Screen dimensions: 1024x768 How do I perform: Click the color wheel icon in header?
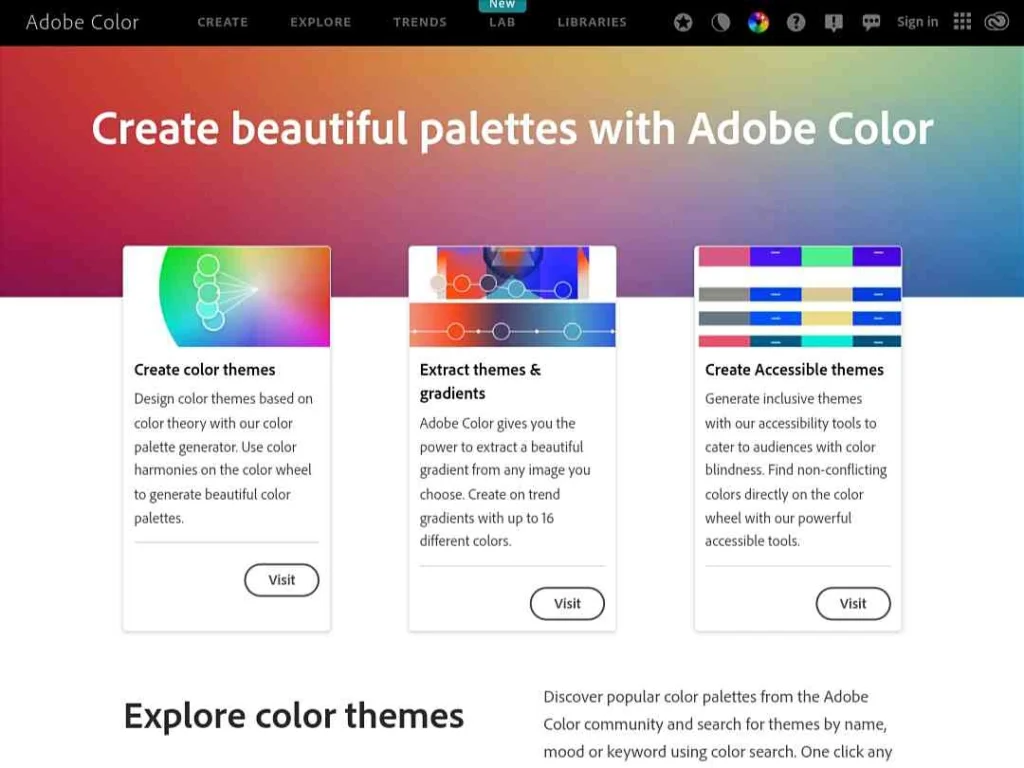[758, 23]
